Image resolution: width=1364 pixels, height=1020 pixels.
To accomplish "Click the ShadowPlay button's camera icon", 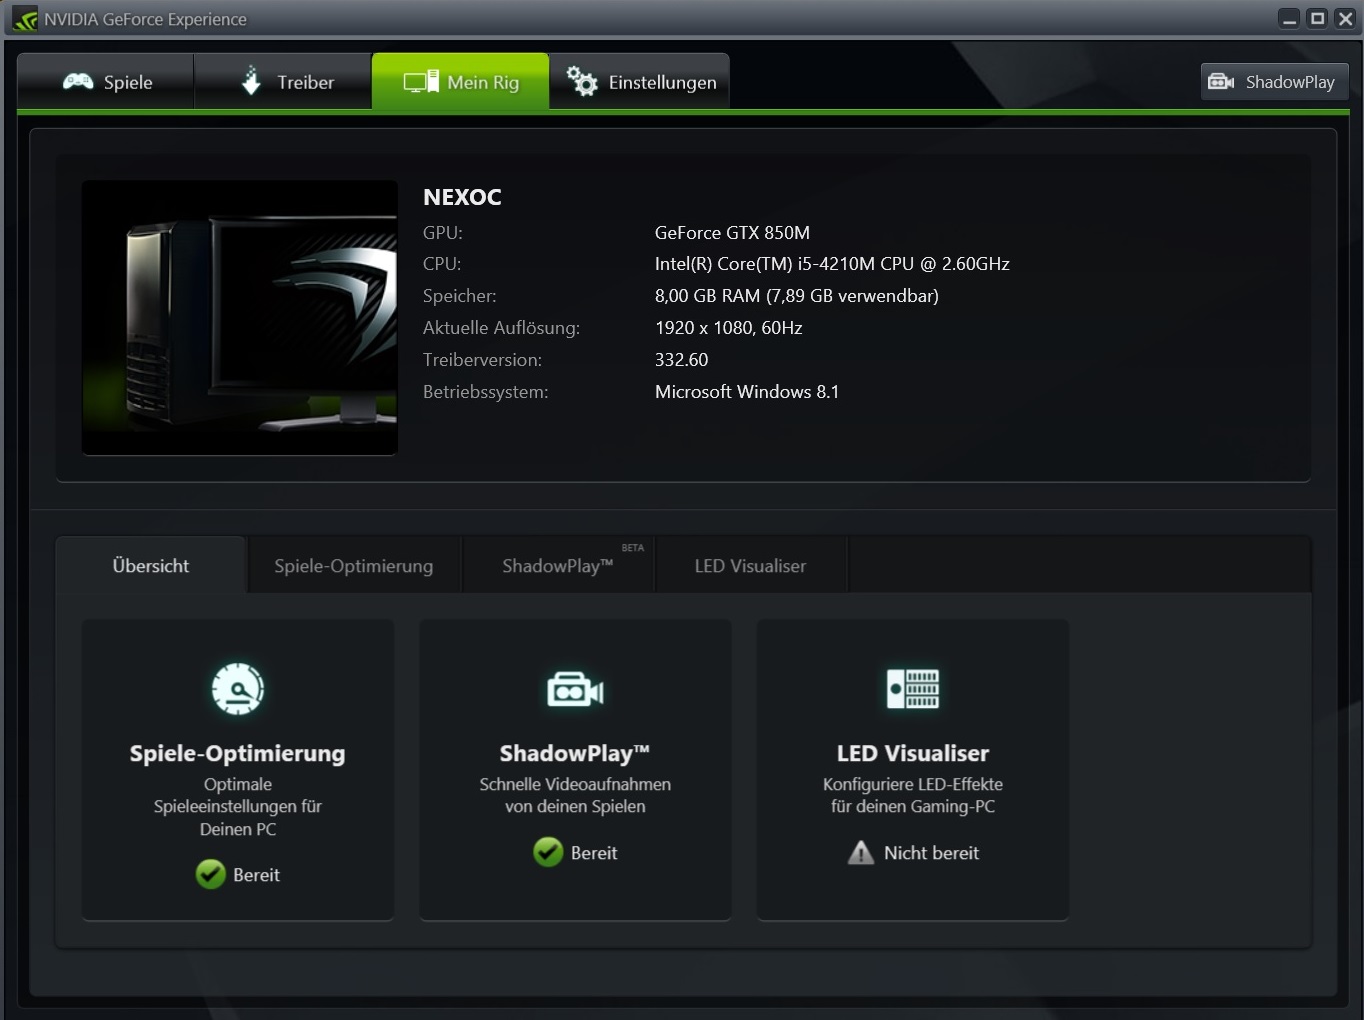I will 1221,82.
